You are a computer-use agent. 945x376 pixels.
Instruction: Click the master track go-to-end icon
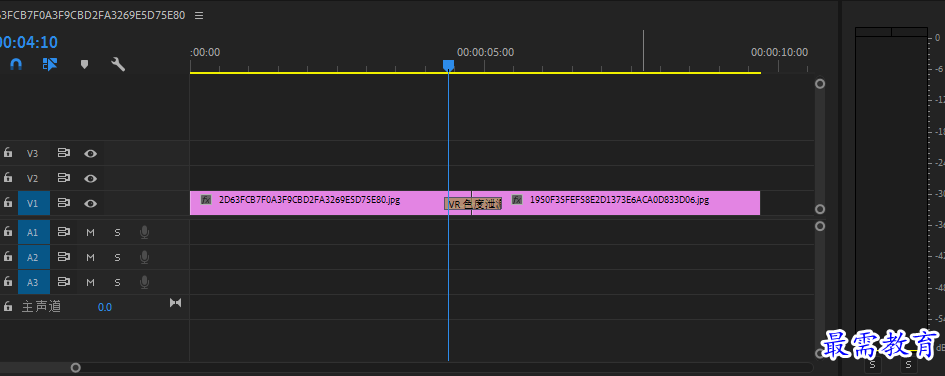[175, 302]
